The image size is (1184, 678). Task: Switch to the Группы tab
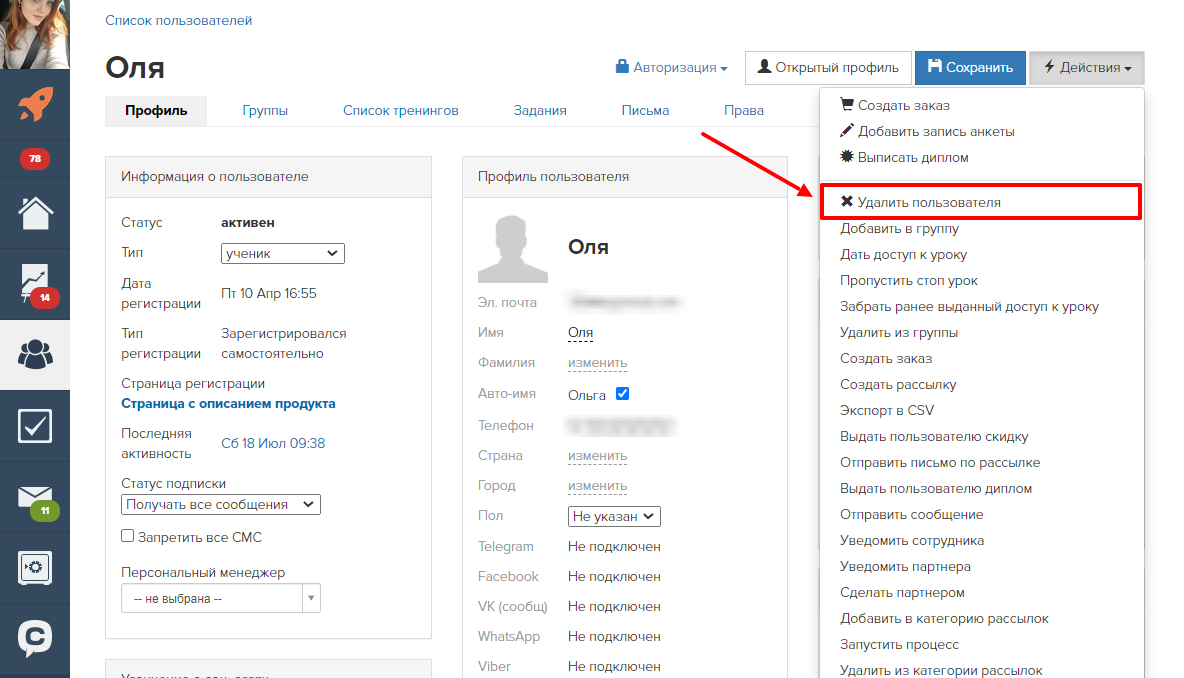tap(265, 110)
